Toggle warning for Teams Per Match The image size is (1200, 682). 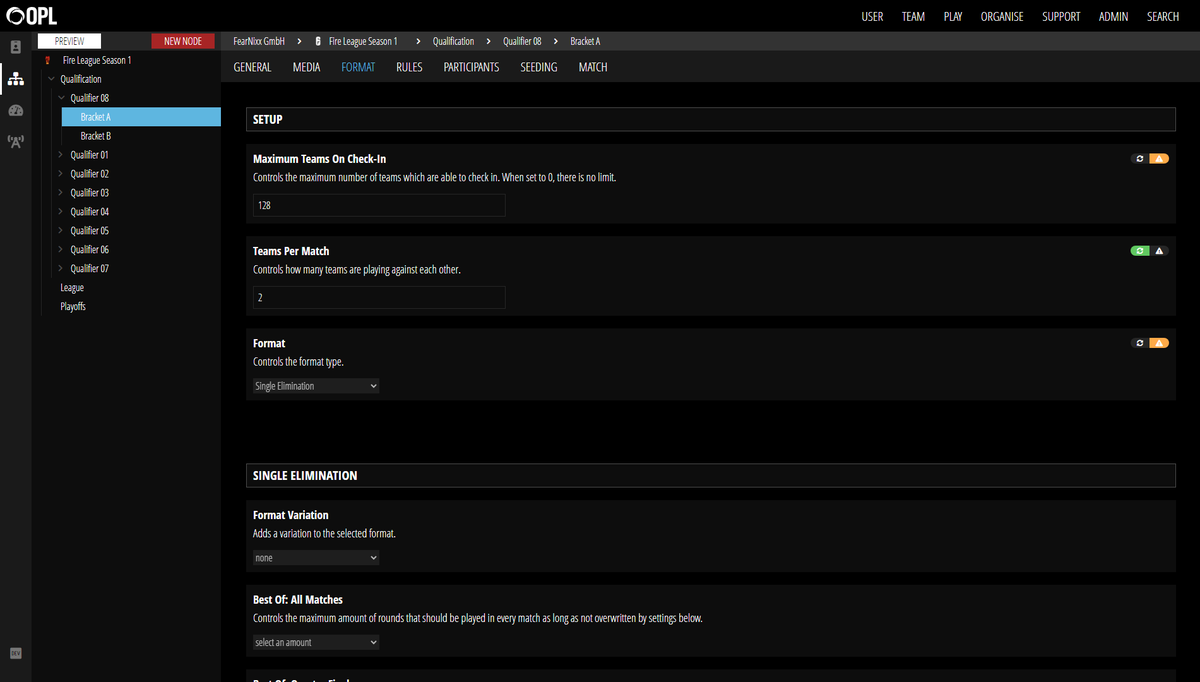[x=1159, y=251]
